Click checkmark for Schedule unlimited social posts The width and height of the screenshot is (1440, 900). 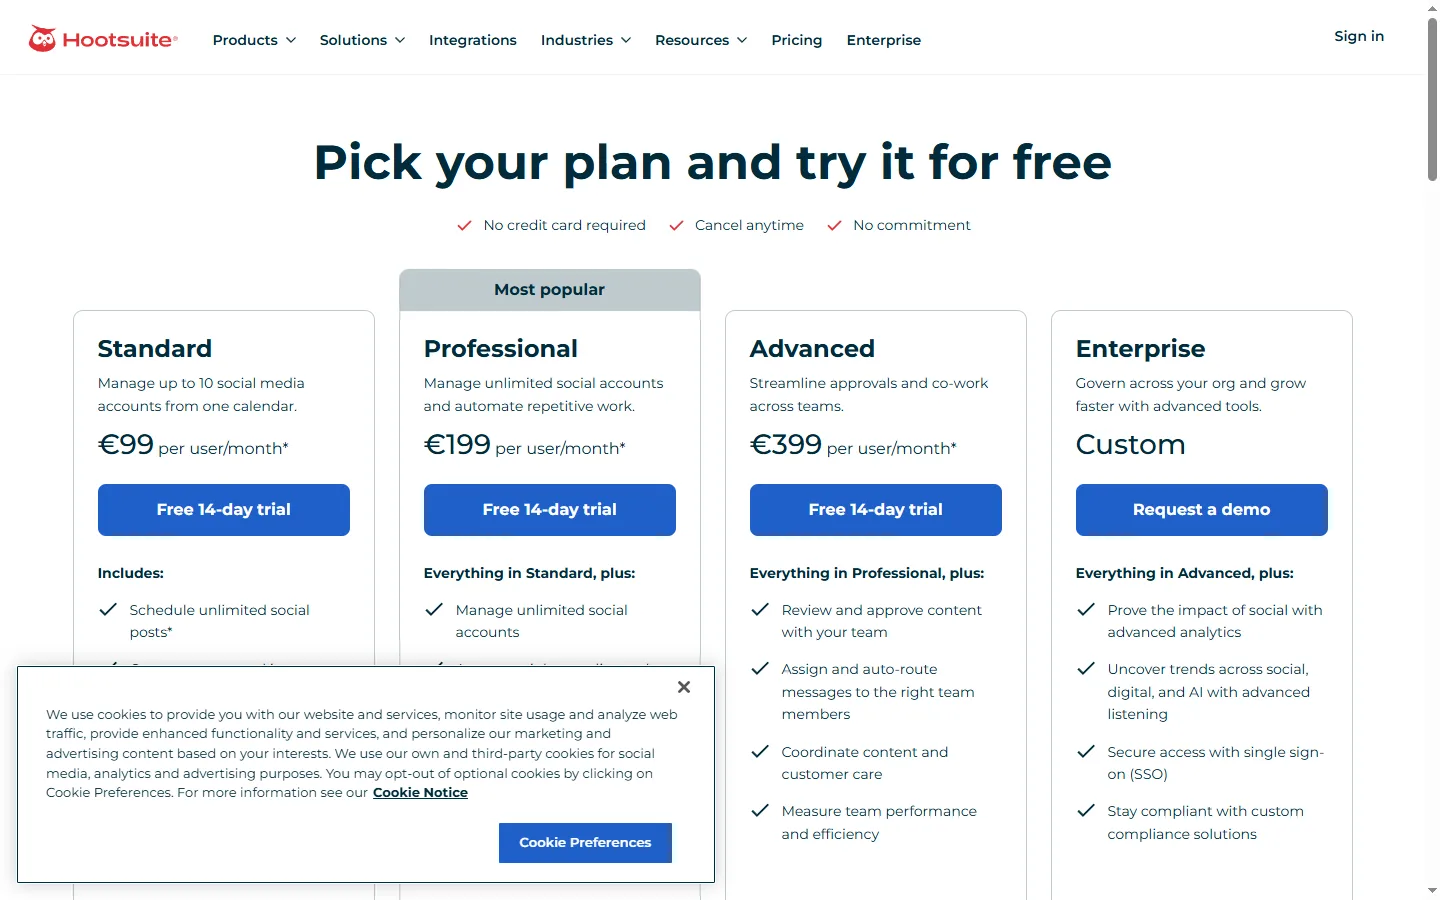[108, 610]
